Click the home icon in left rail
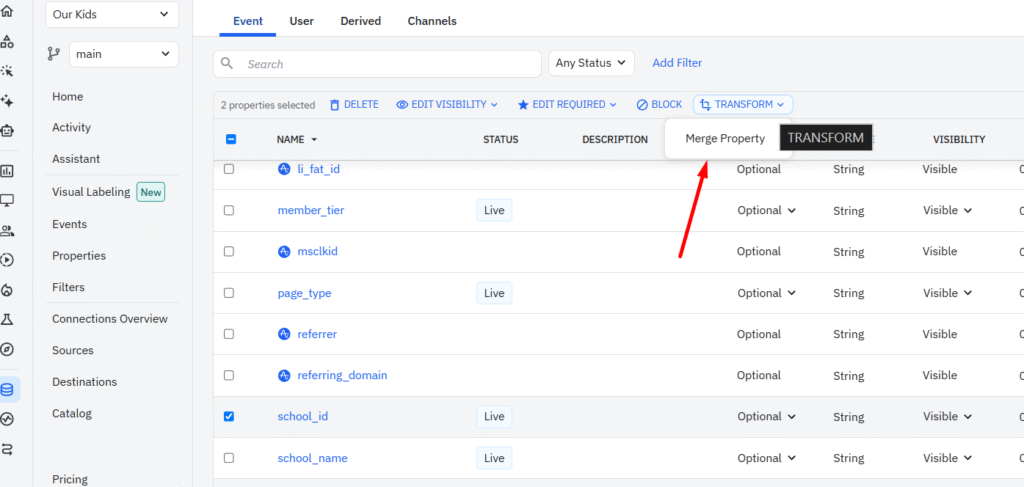 [8, 11]
